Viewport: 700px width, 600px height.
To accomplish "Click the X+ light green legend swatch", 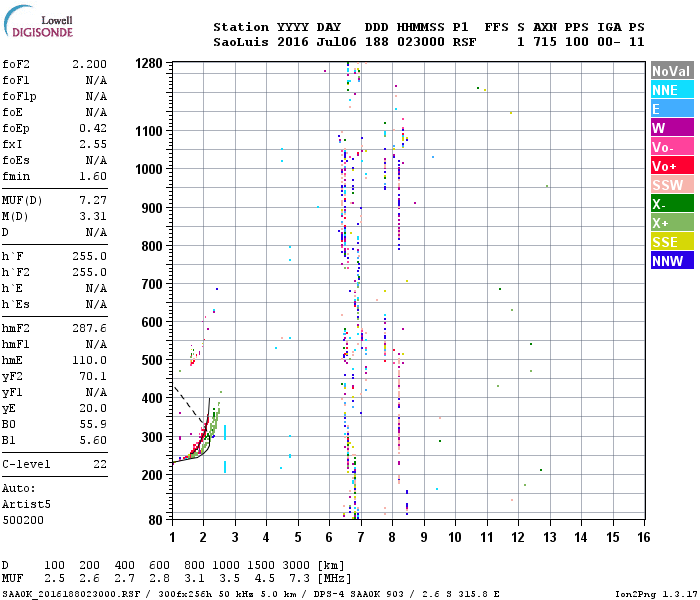I will point(672,223).
